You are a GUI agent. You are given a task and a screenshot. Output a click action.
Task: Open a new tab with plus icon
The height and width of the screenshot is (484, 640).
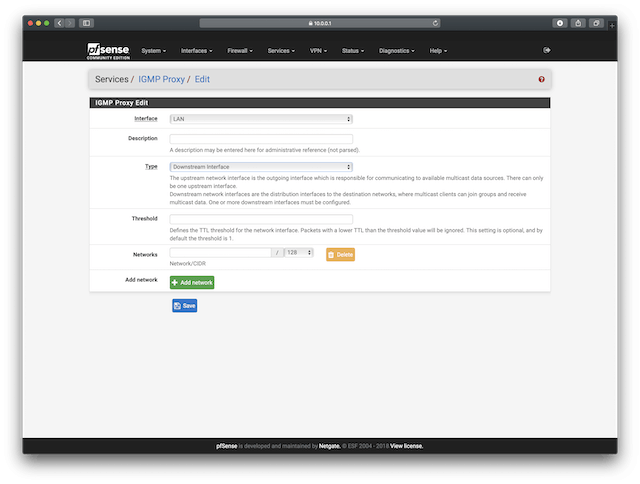pyautogui.click(x=612, y=26)
